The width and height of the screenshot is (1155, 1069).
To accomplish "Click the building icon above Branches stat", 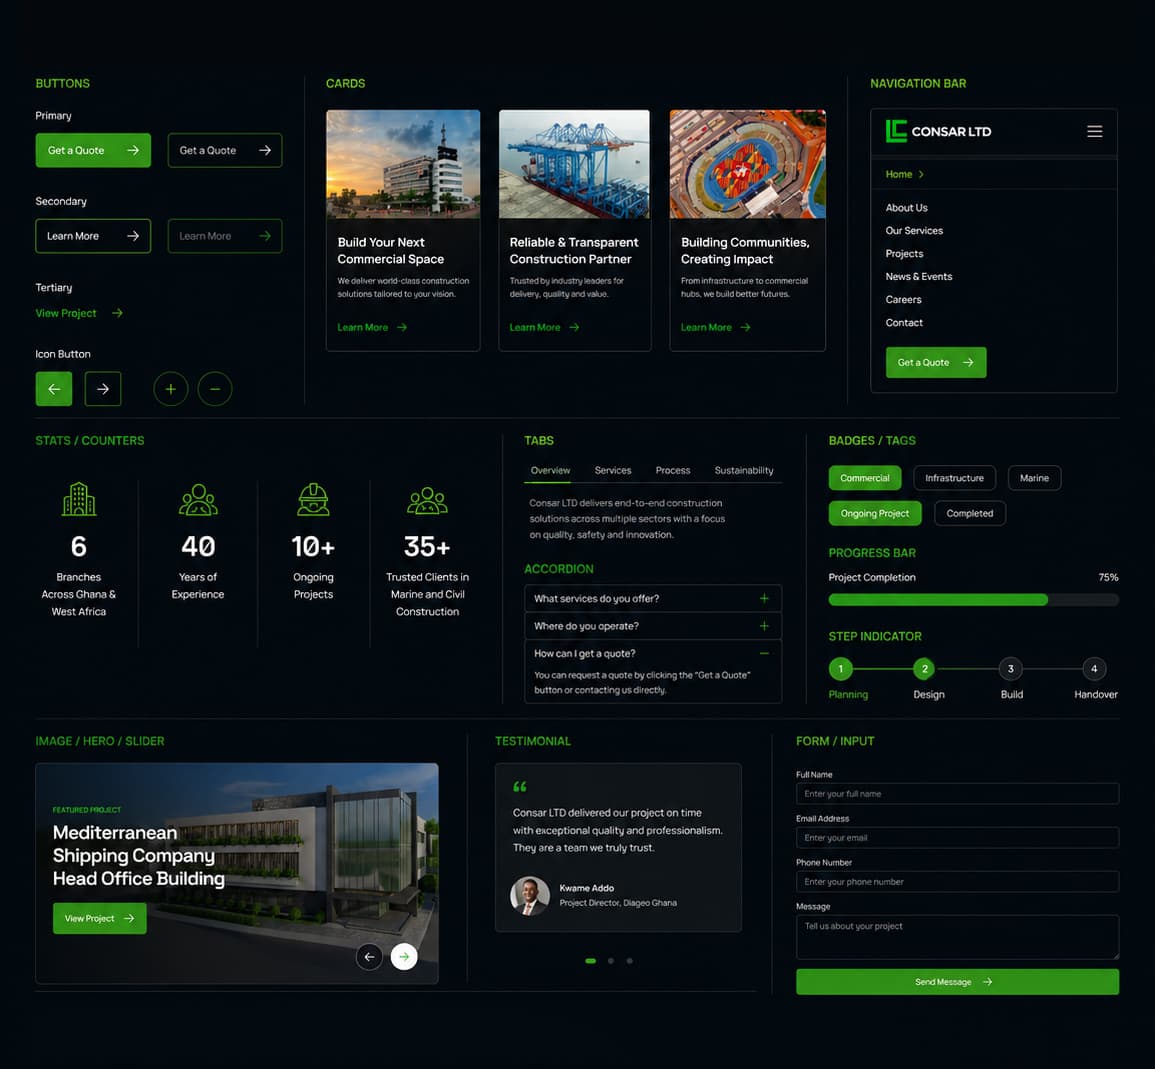I will click(x=79, y=499).
